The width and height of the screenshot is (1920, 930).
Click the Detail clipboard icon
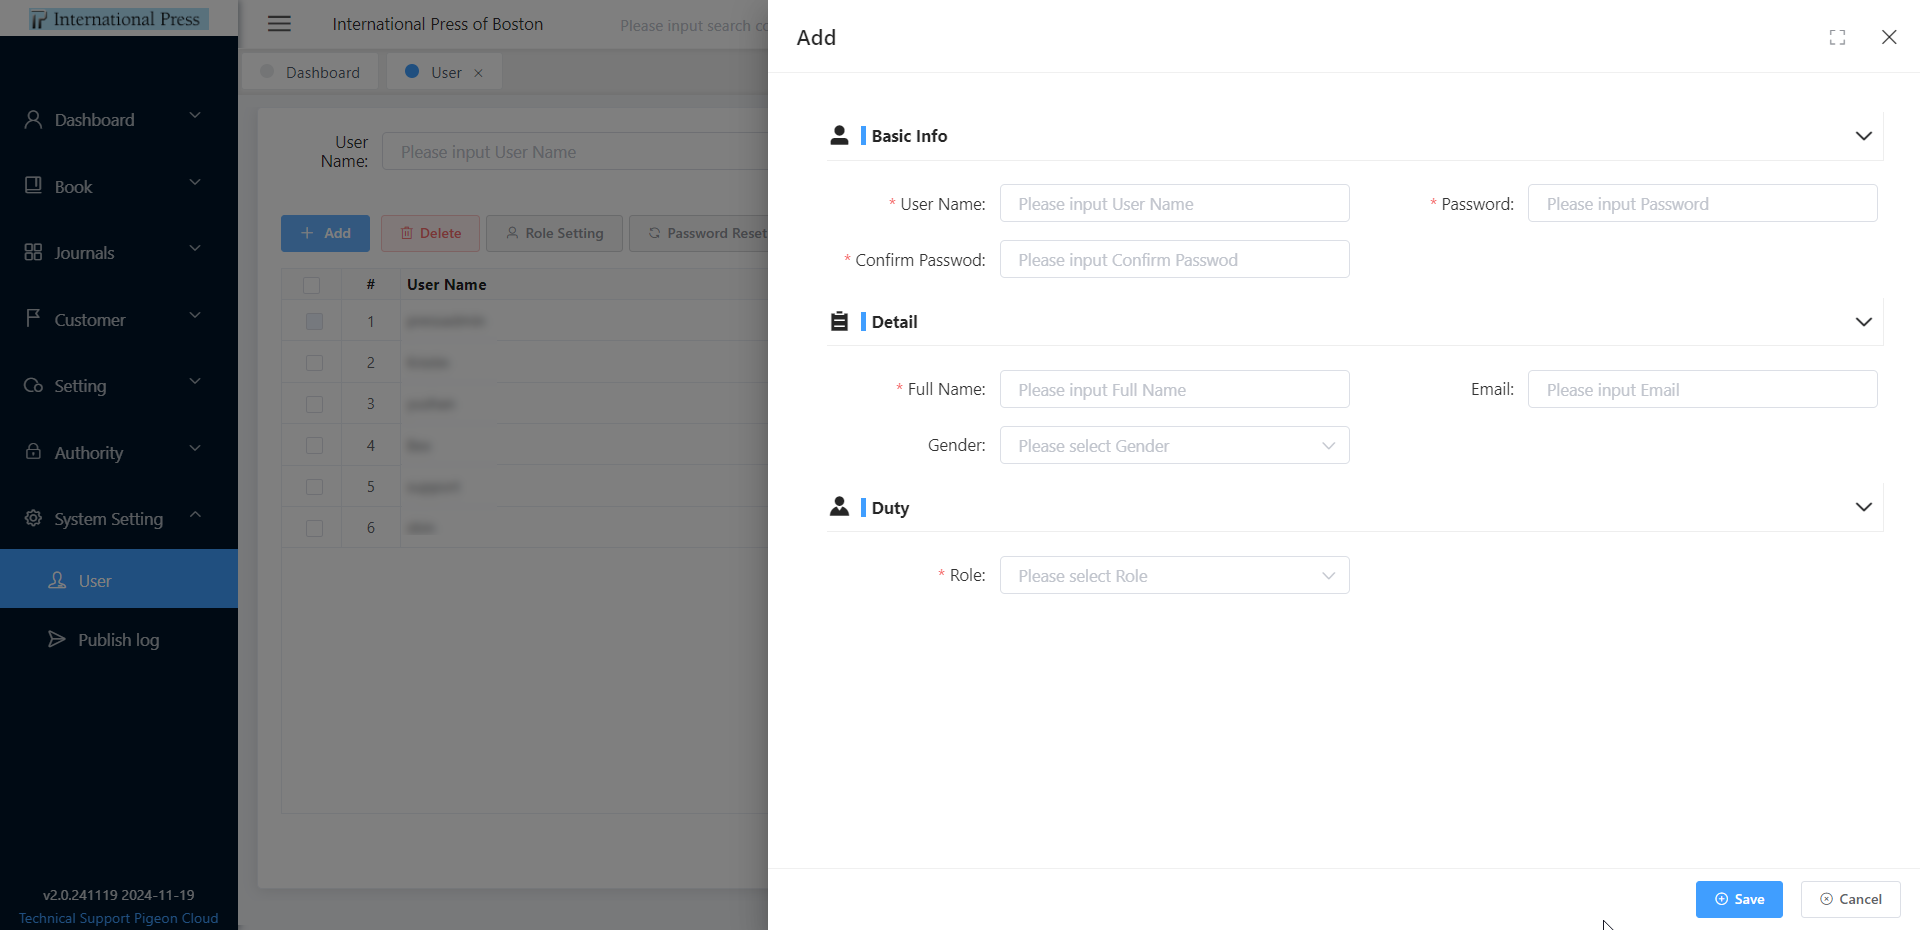click(839, 321)
